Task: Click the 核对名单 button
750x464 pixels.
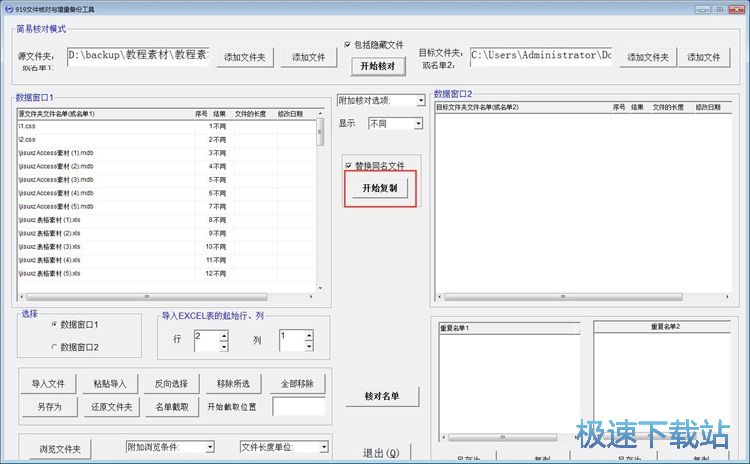Action: click(382, 396)
